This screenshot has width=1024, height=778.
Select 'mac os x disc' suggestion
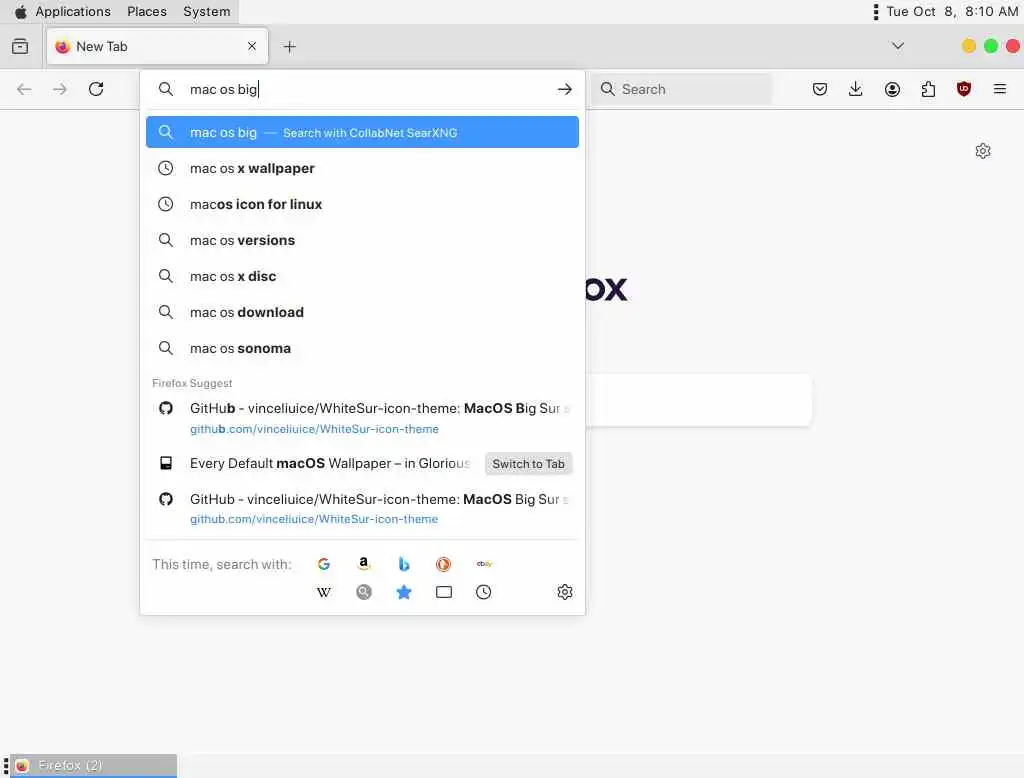[x=362, y=276]
